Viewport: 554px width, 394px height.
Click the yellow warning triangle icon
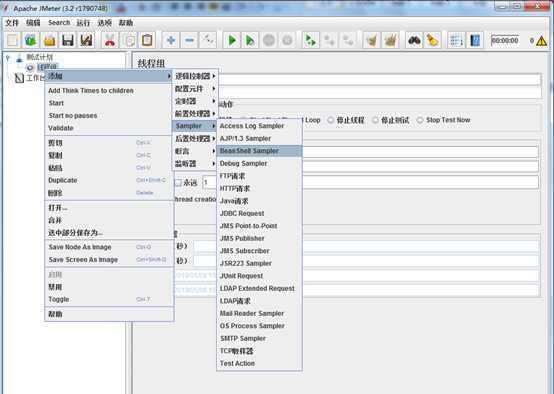[x=541, y=41]
